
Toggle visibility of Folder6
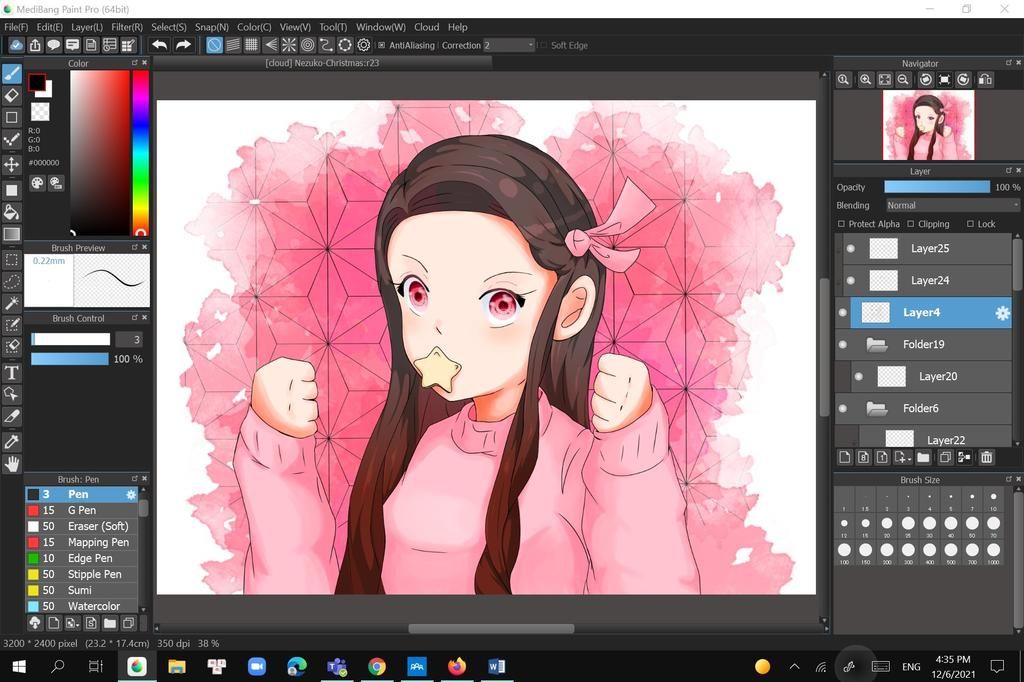[842, 408]
